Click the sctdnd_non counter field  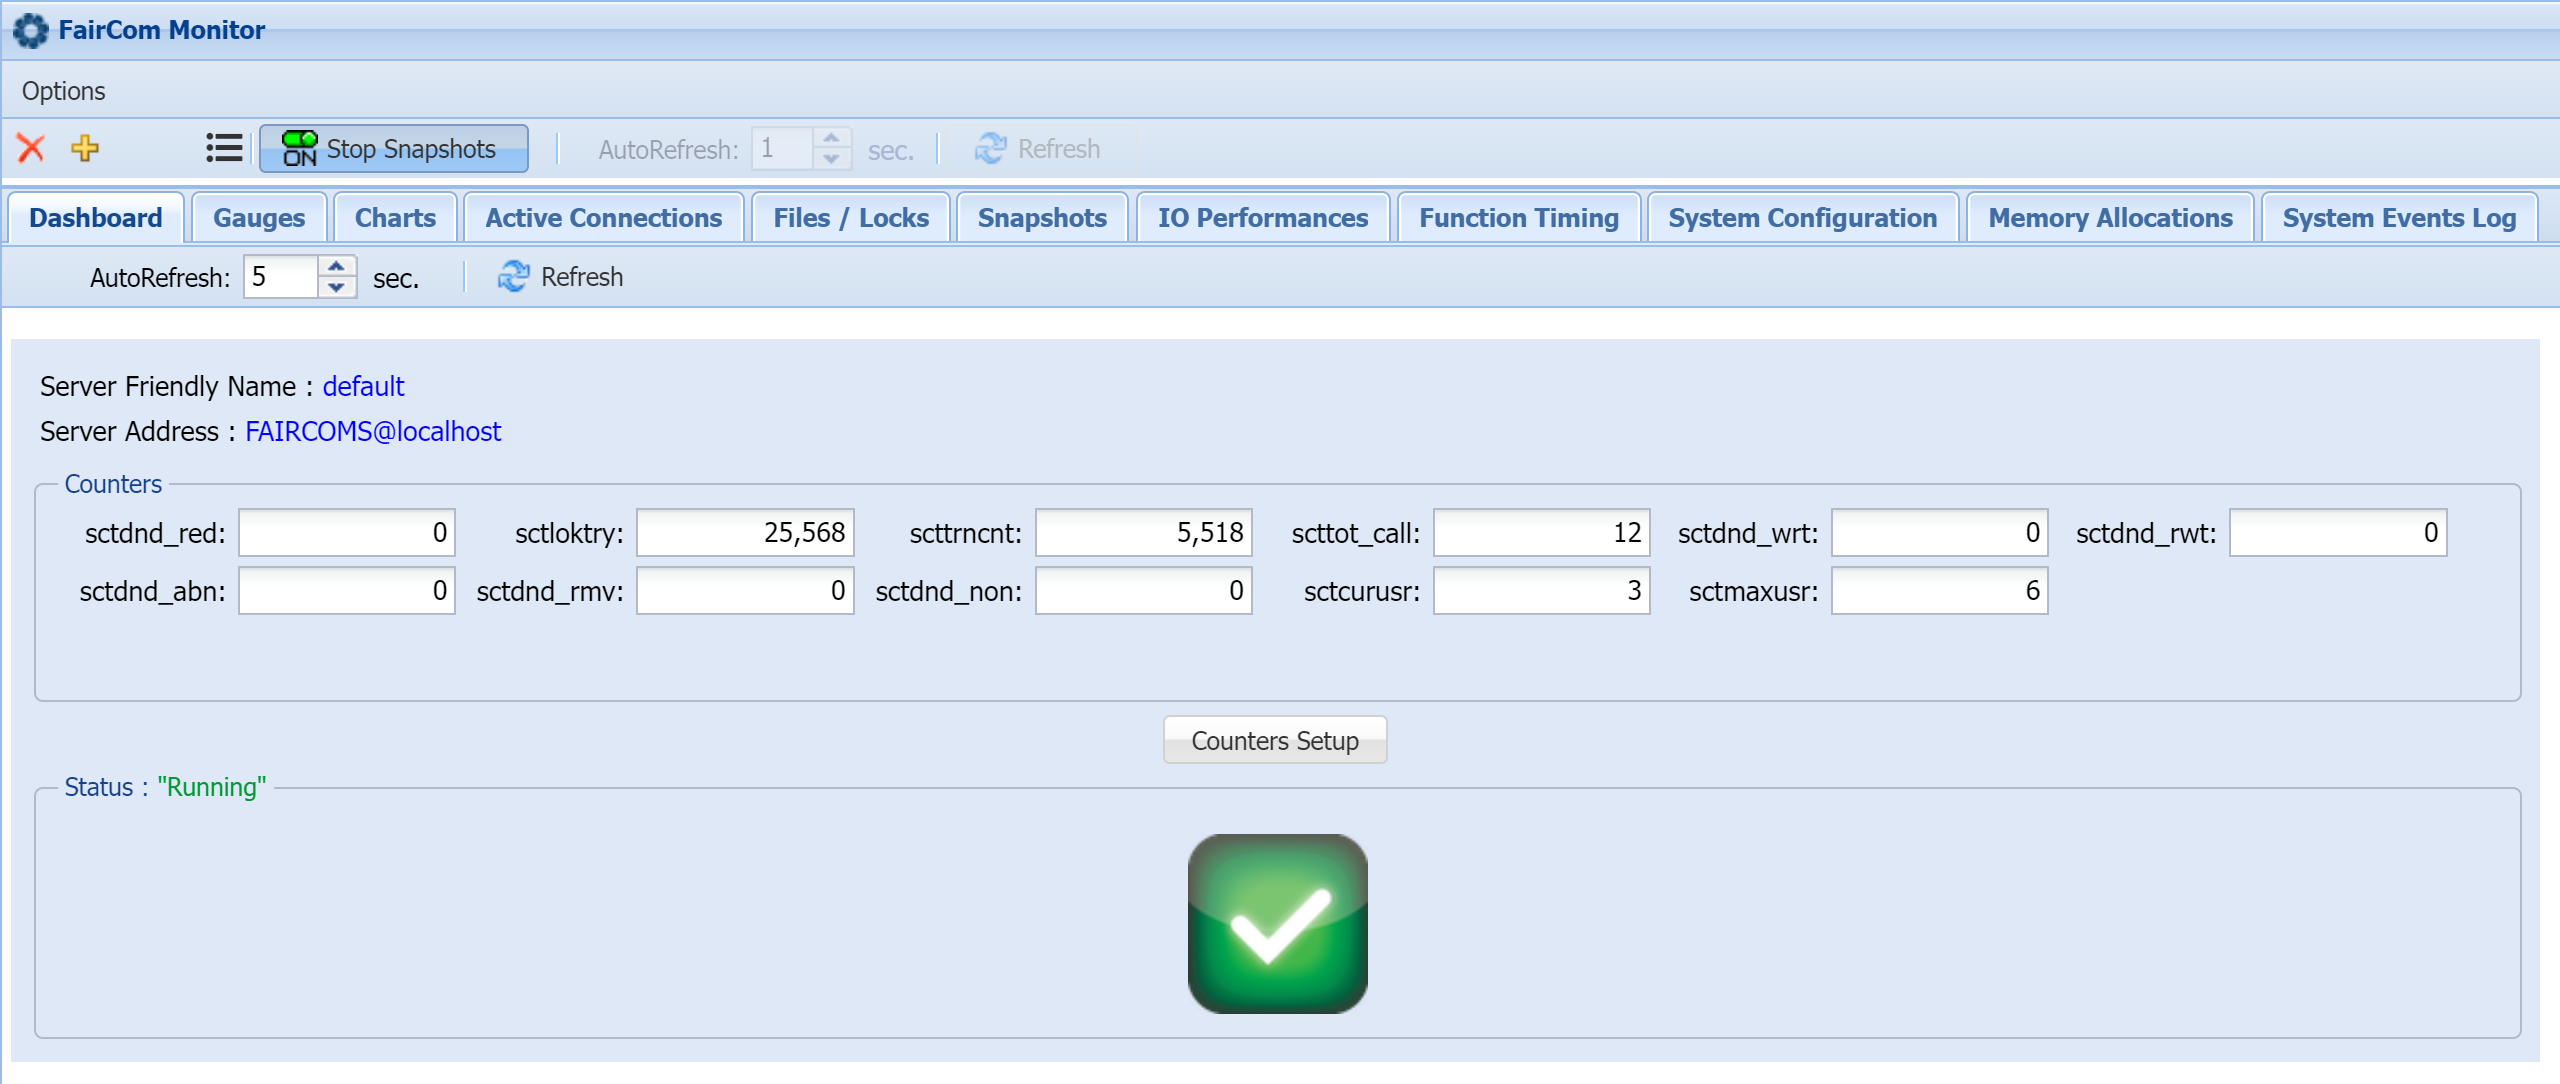pos(1144,591)
